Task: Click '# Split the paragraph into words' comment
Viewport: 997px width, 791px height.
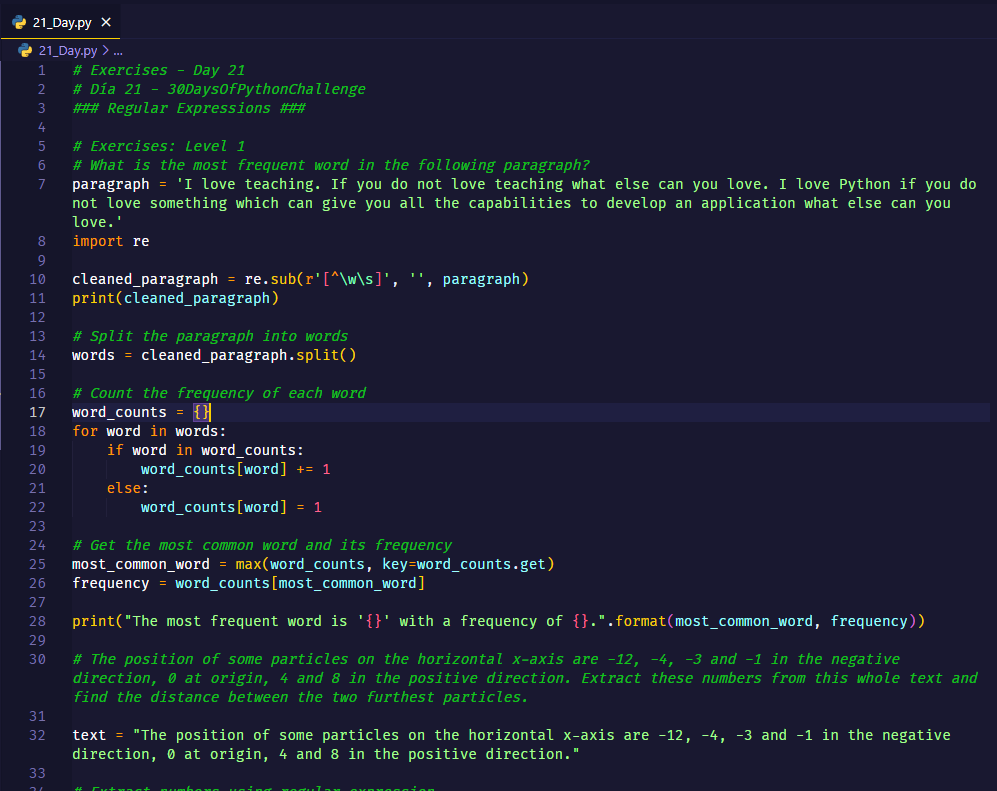Action: tap(210, 336)
